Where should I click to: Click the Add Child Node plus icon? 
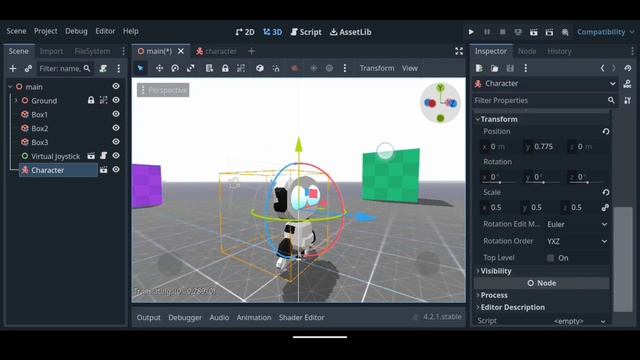13,68
